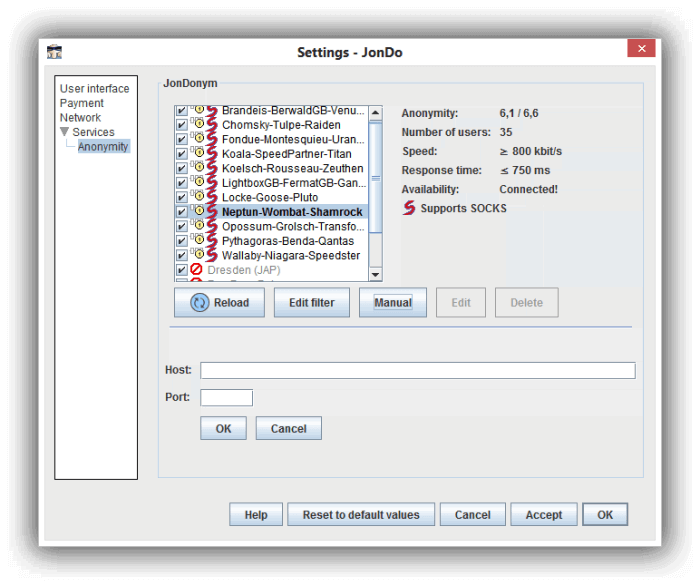Click the JonDo app icon in title bar

[54, 52]
